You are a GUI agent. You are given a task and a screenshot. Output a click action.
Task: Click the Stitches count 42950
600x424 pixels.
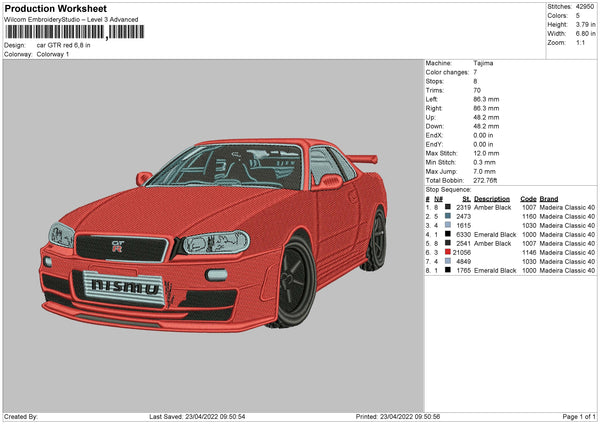click(586, 7)
